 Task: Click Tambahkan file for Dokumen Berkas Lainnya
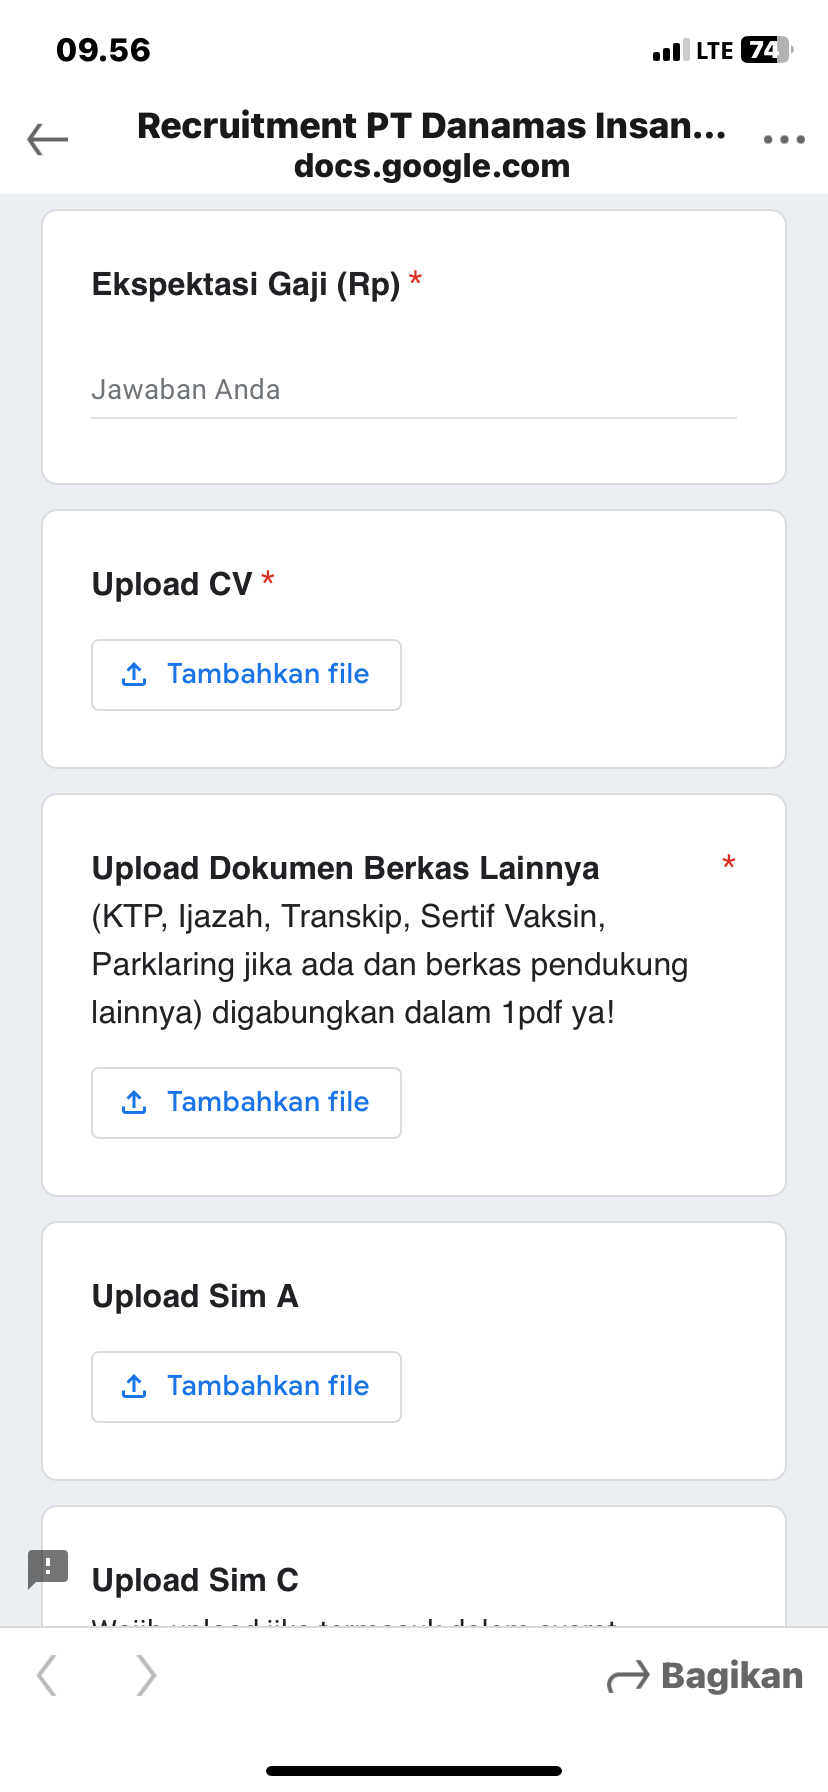point(268,1103)
